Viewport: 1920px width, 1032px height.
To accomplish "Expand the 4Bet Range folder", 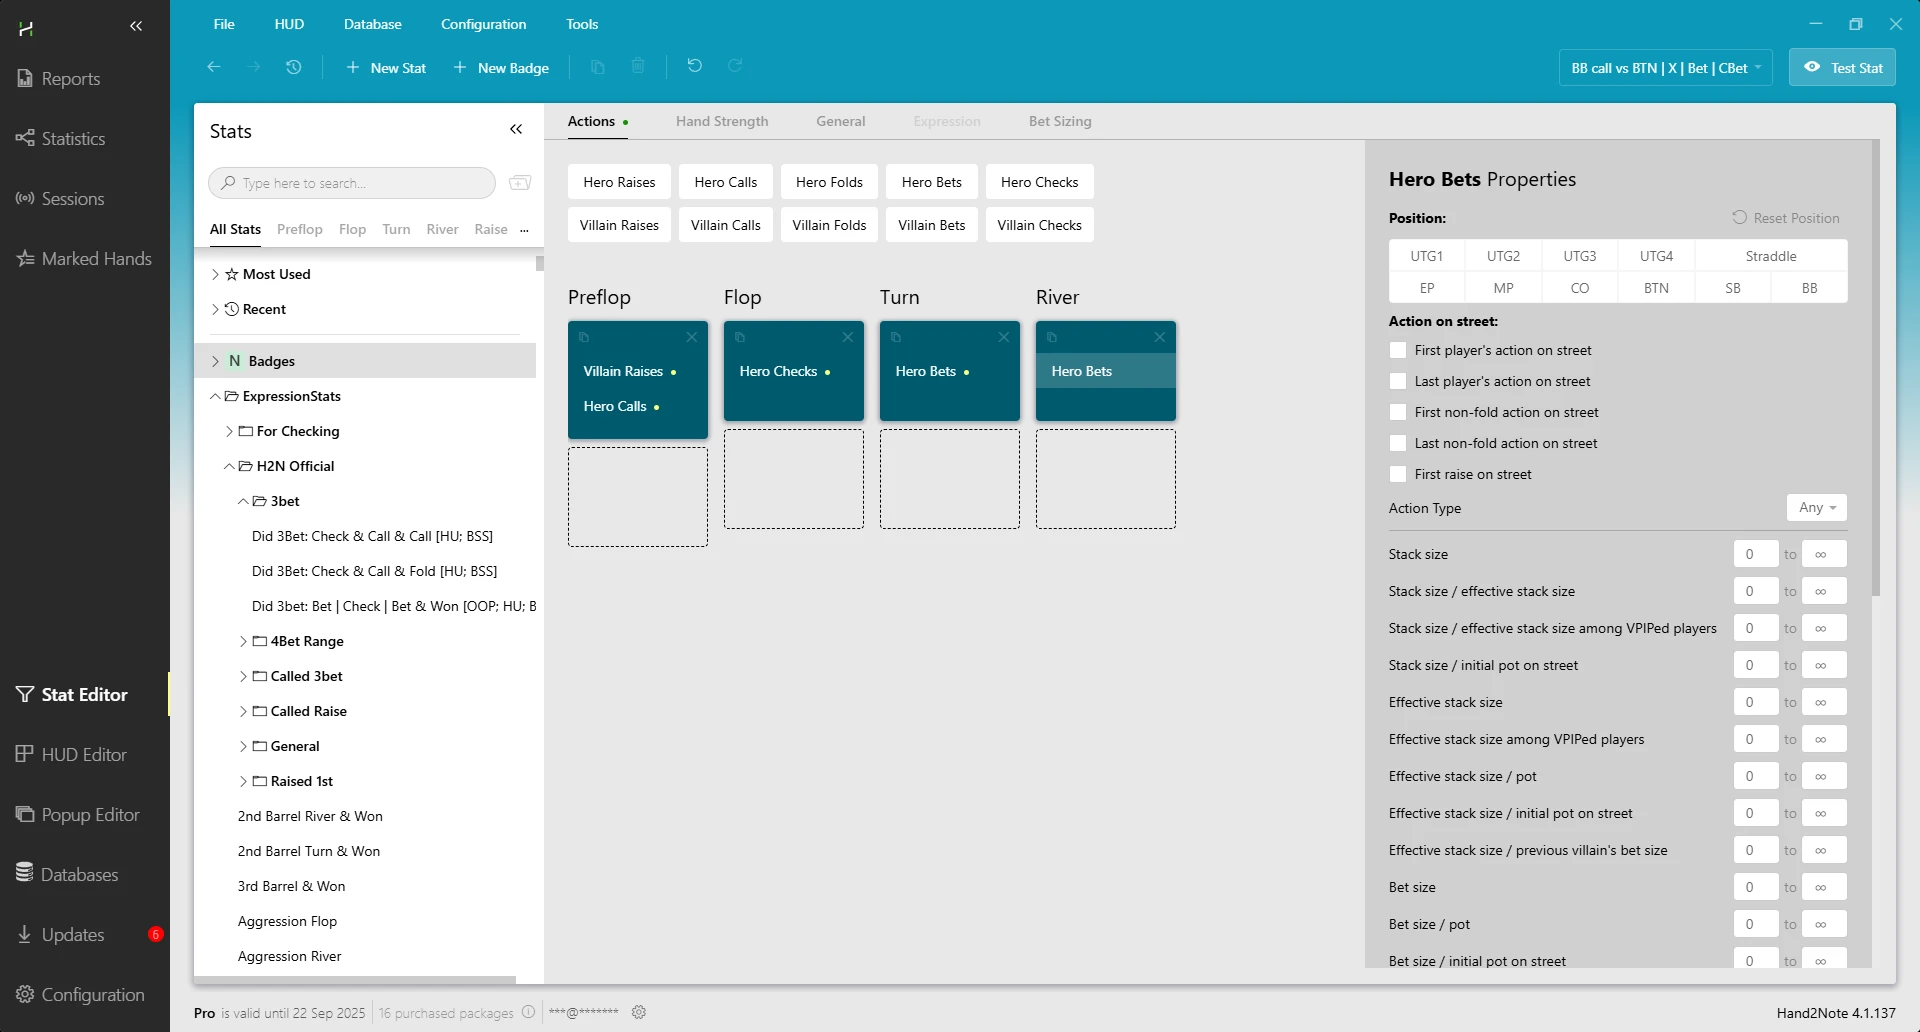I will pos(243,641).
